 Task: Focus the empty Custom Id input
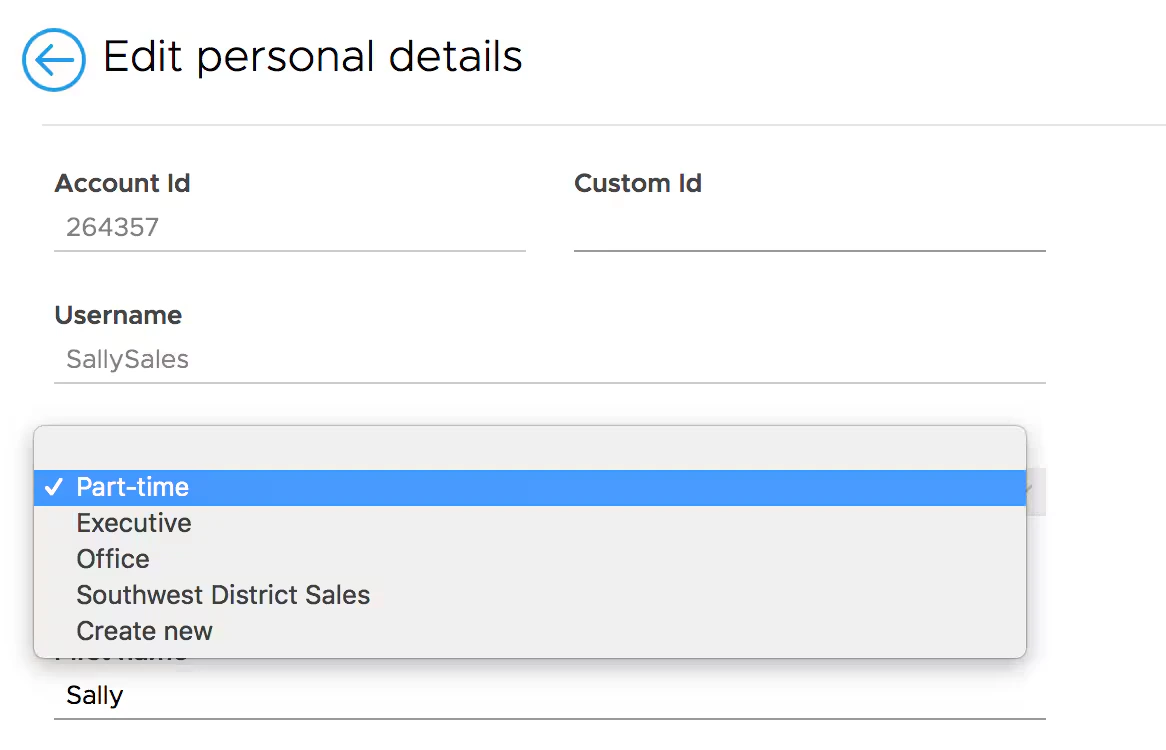(x=809, y=229)
